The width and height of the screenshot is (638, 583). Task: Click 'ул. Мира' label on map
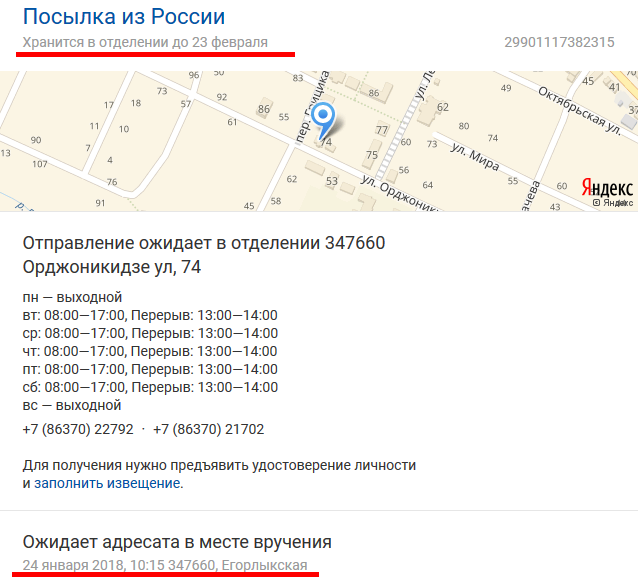click(475, 157)
